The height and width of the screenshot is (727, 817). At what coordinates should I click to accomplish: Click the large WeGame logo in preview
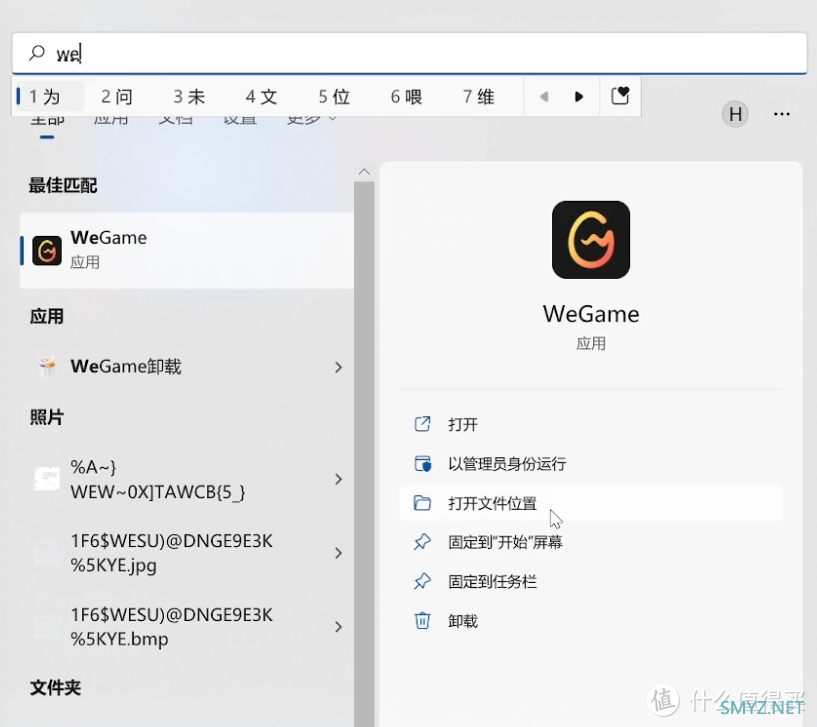point(591,240)
